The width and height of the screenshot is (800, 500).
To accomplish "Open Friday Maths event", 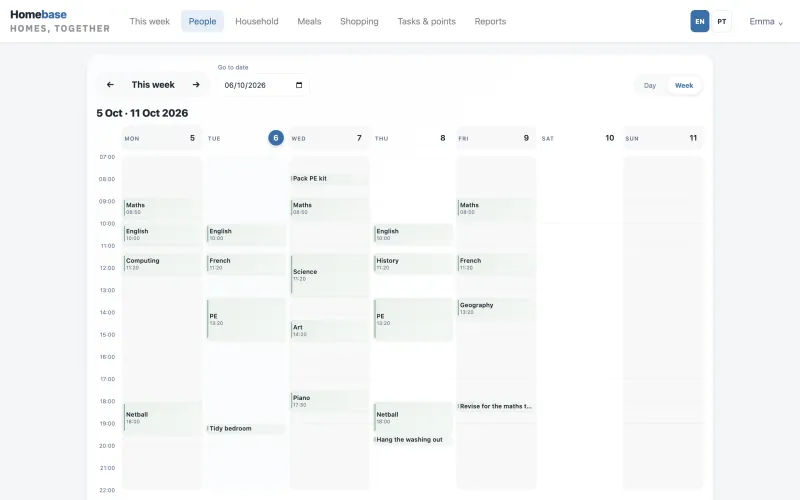I will click(496, 208).
